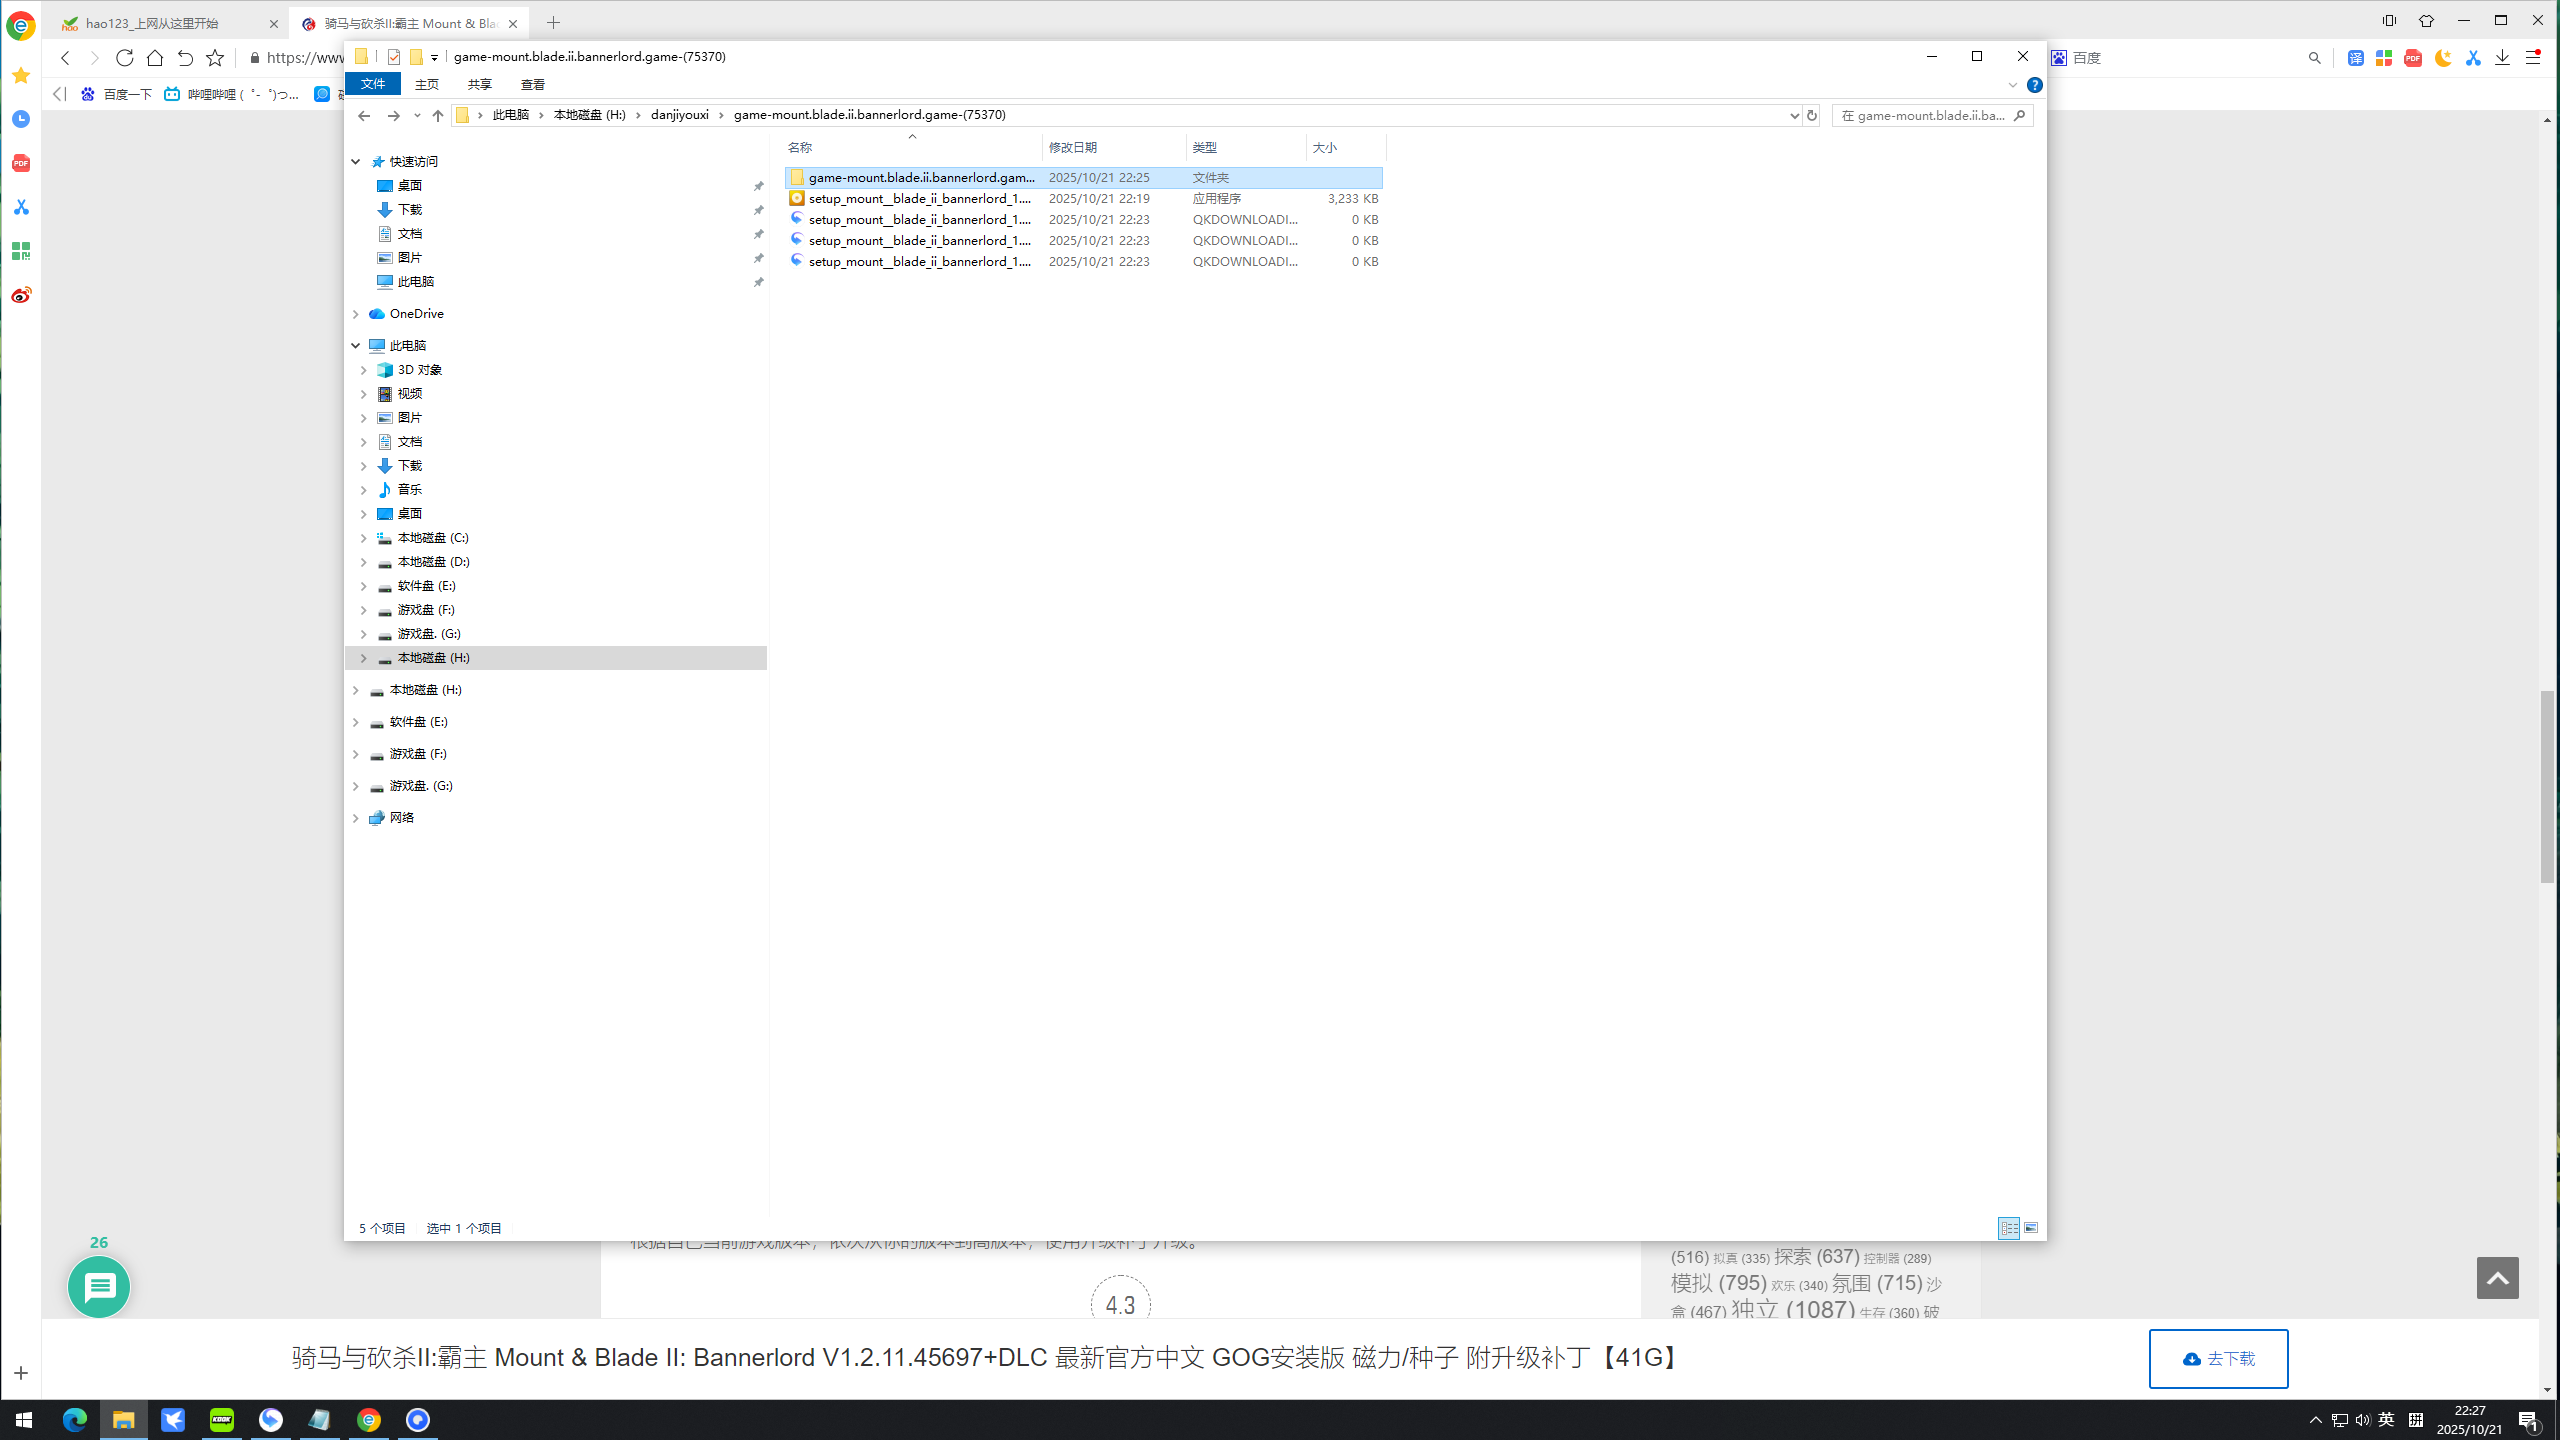2560x1440 pixels.
Task: Open the 查看 ribbon tab
Action: tap(533, 85)
